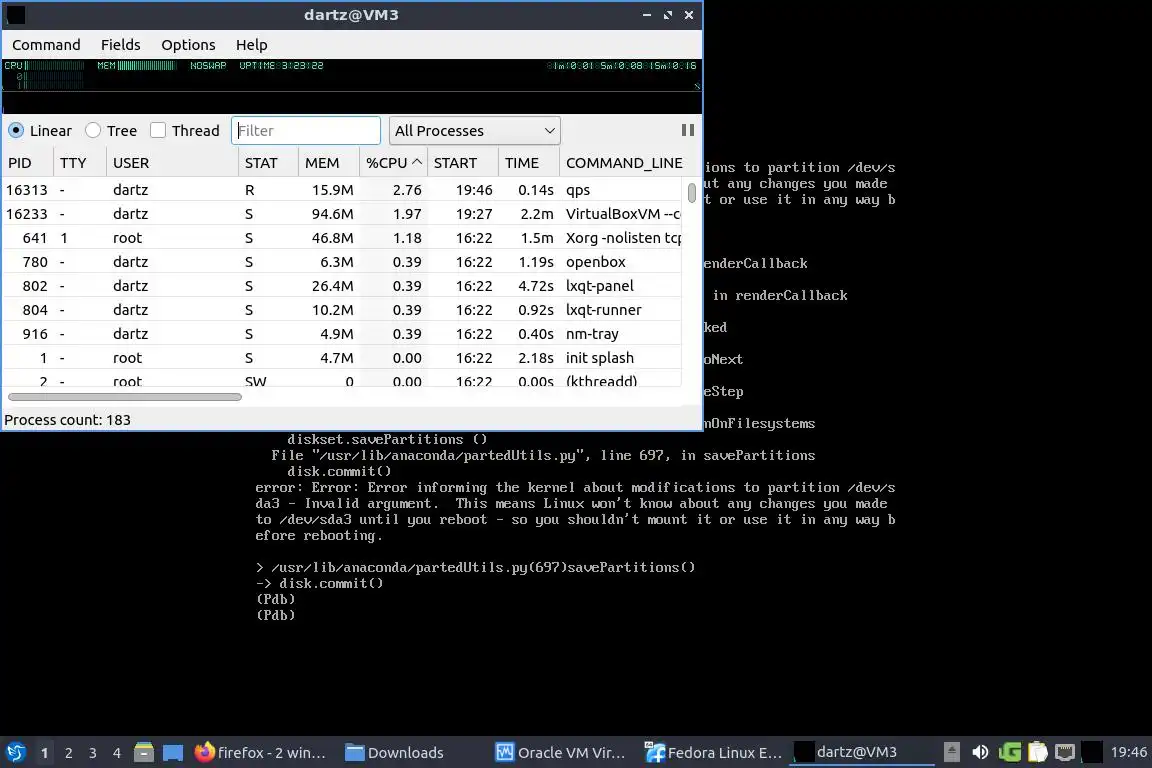
Task: Select the qps process row
Action: click(342, 190)
